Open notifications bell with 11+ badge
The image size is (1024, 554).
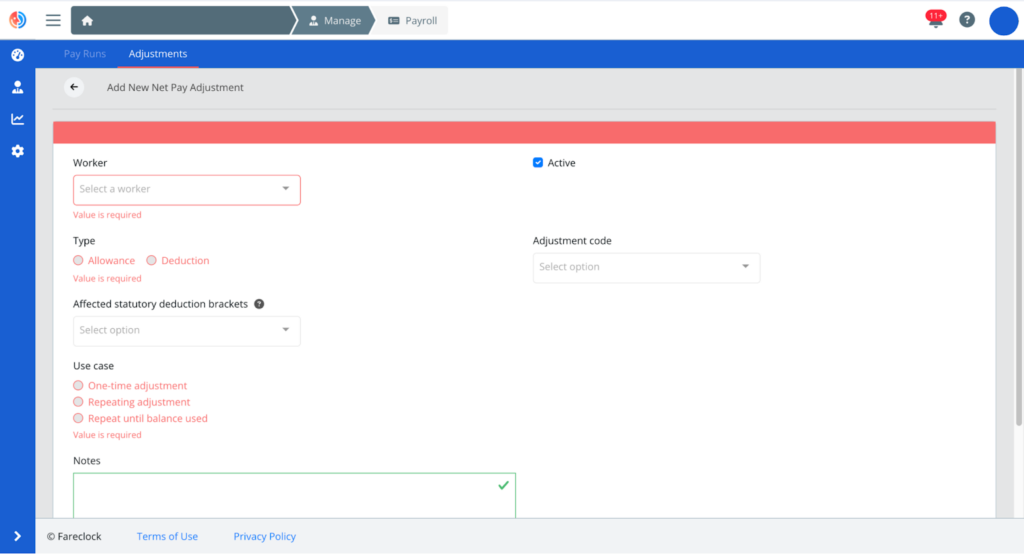[935, 19]
